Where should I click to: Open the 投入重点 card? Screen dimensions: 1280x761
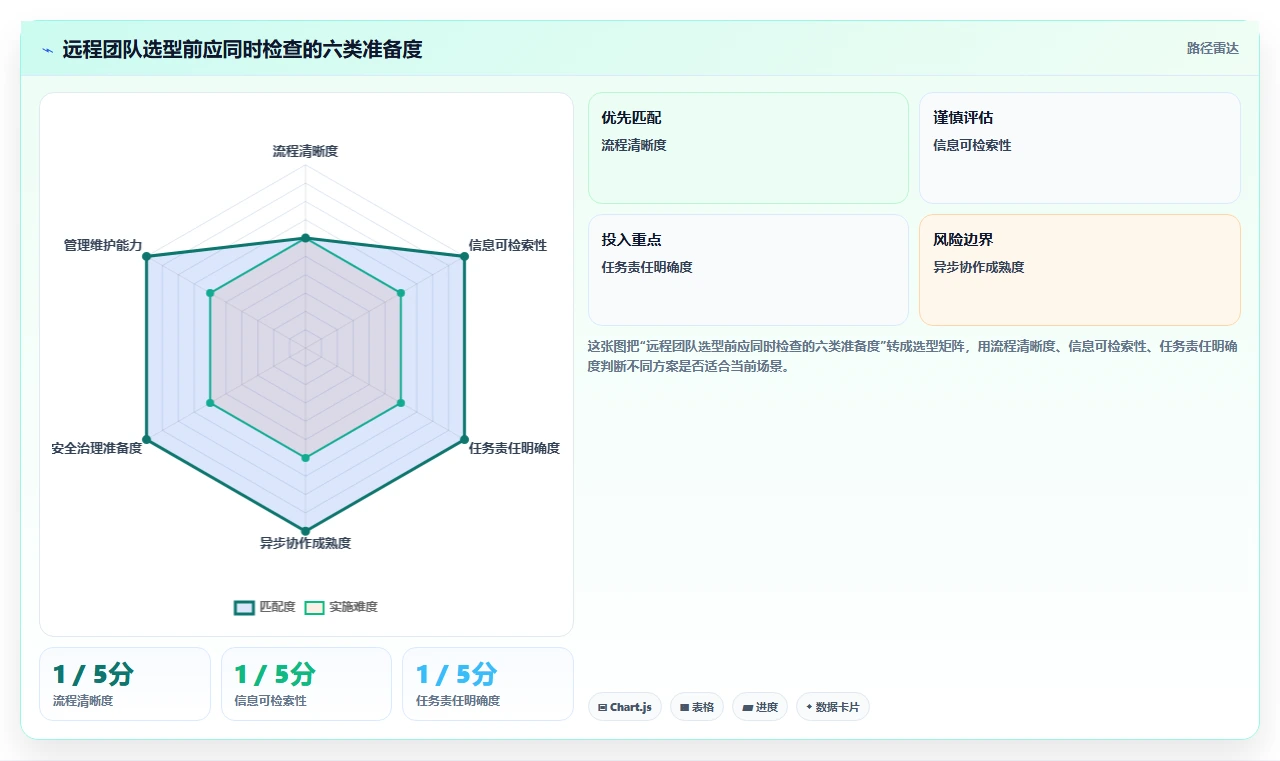point(748,270)
